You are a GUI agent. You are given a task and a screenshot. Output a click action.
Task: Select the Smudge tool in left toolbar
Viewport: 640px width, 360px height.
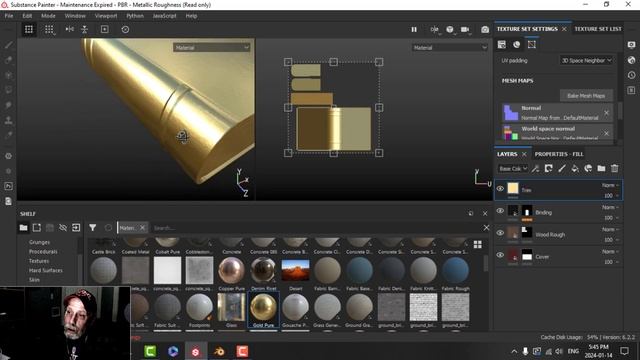pyautogui.click(x=9, y=105)
